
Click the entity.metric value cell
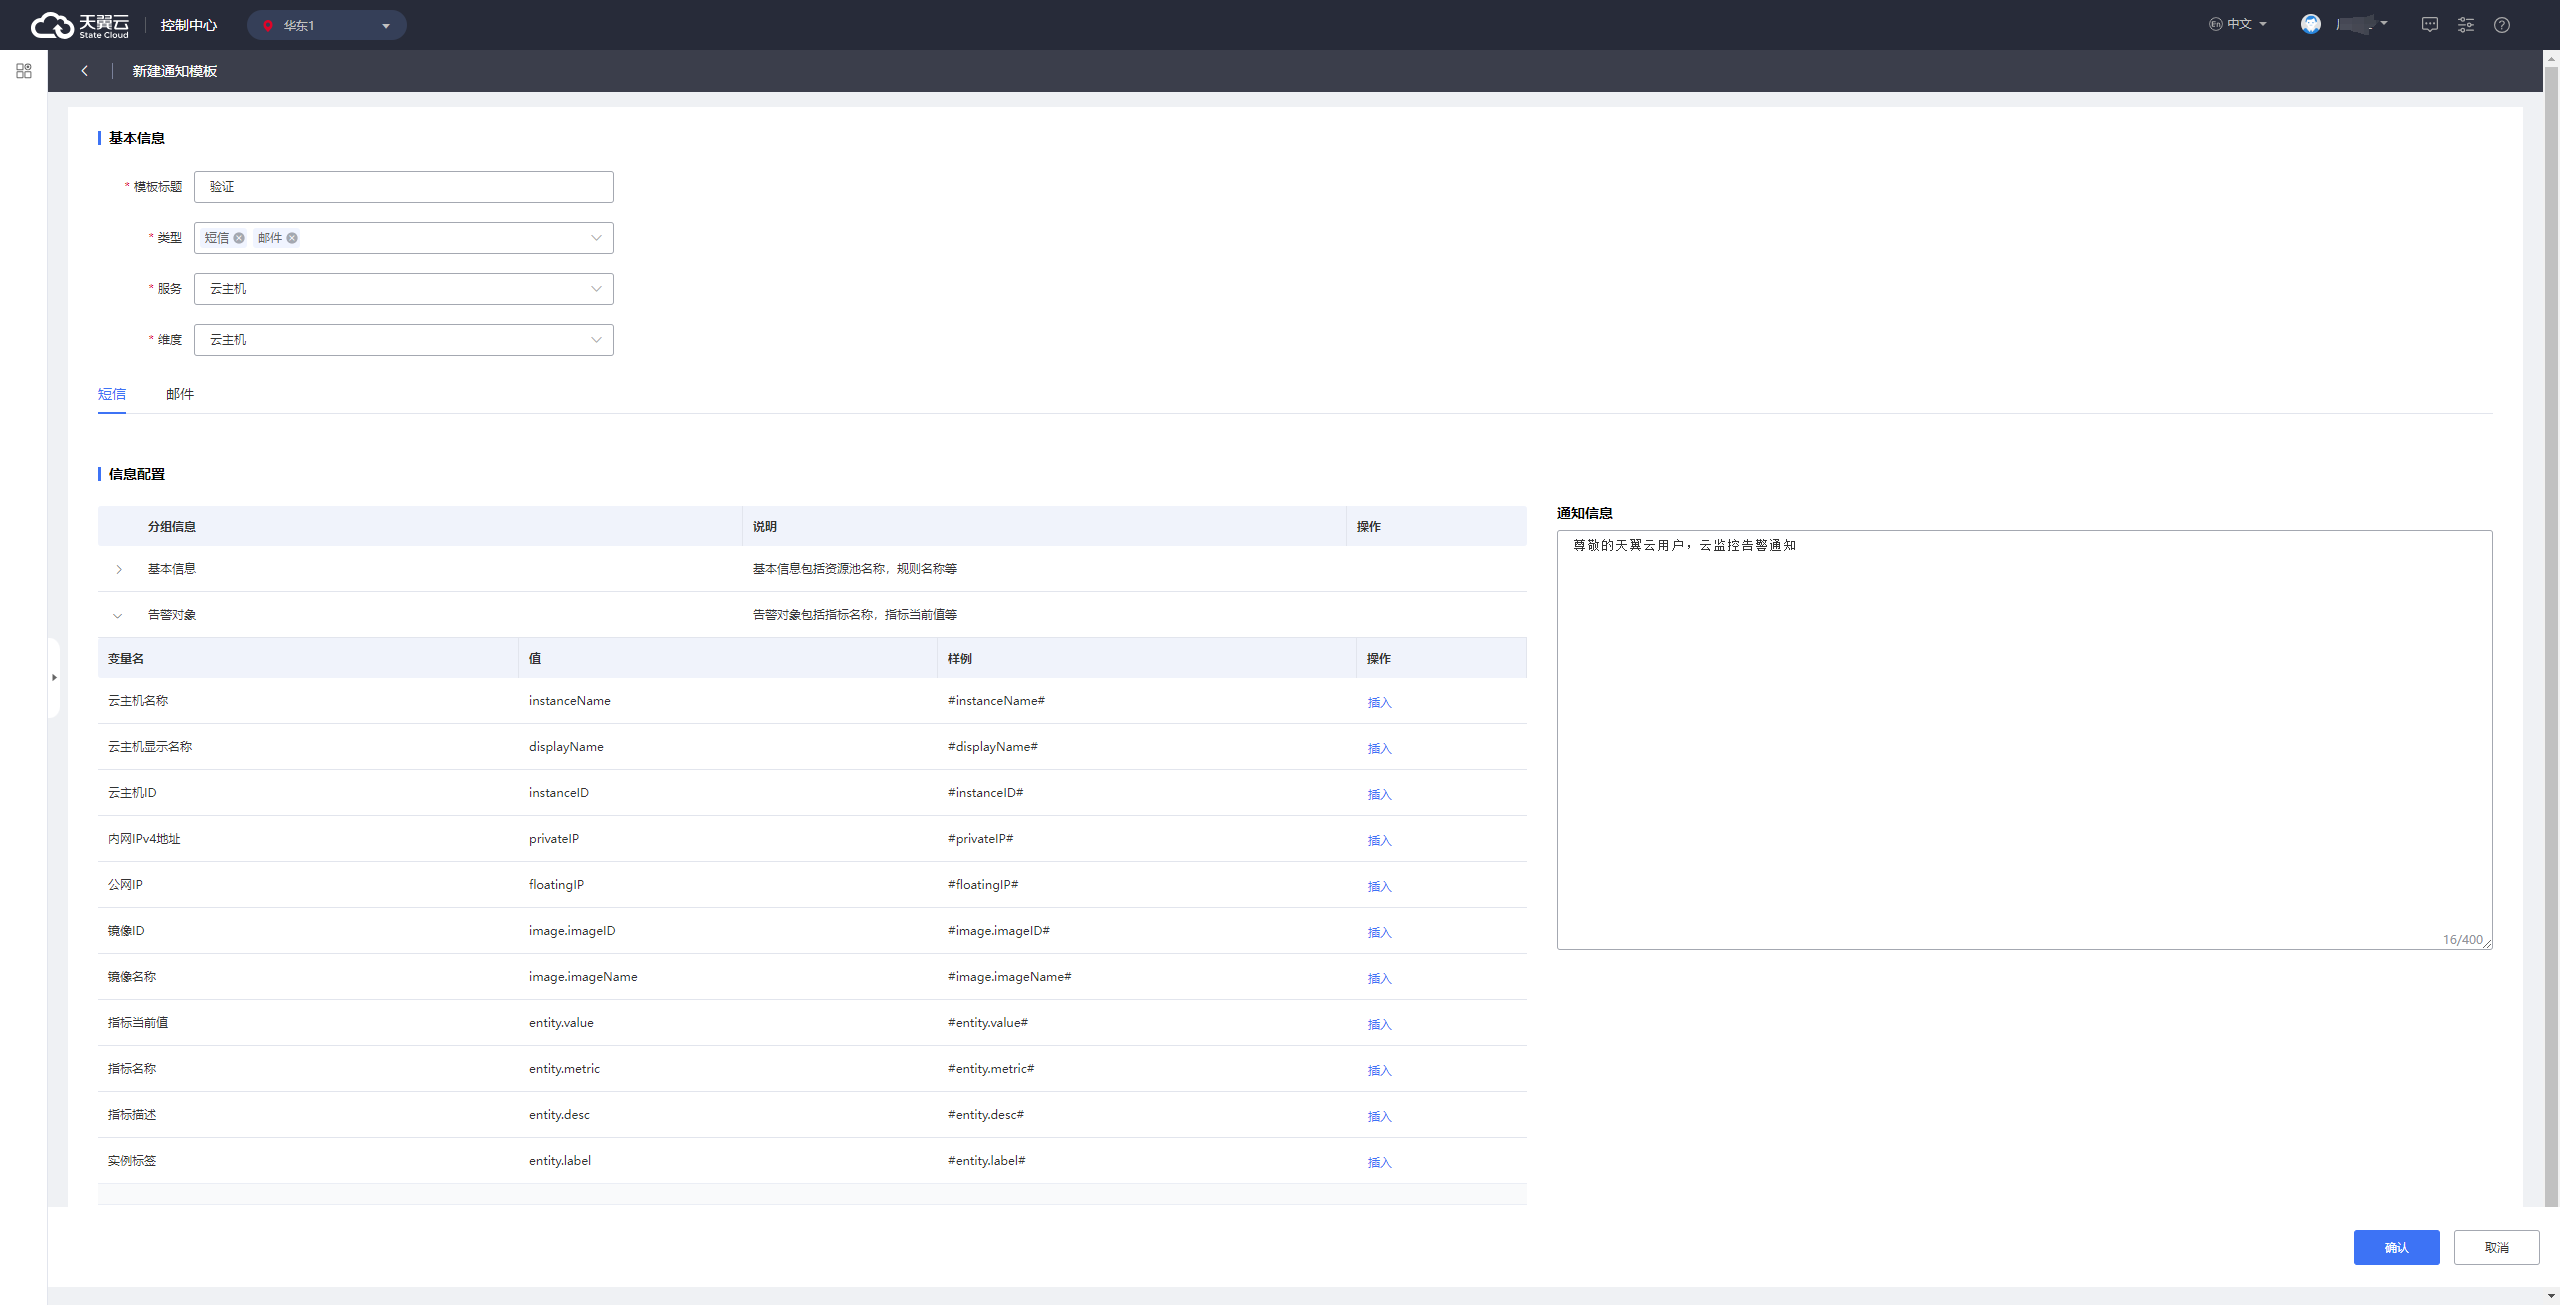[564, 1069]
